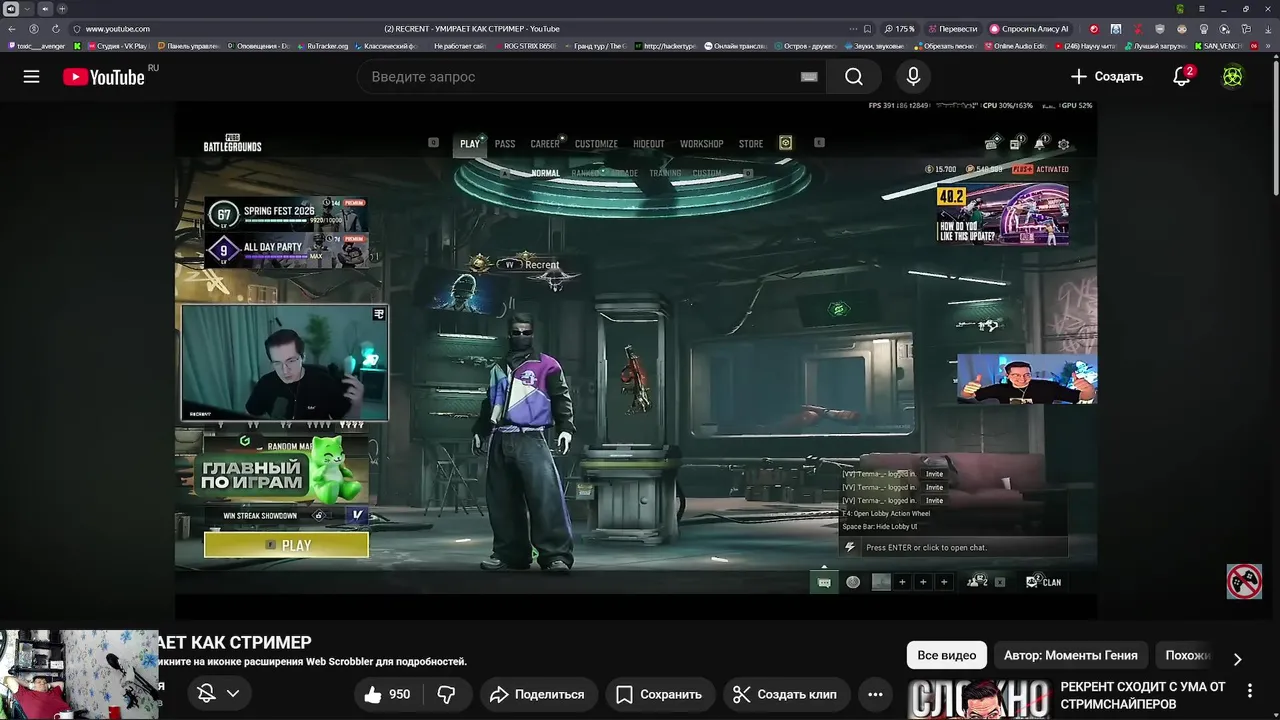Open the HIDEOUT tab in PUBG lobby
Image resolution: width=1280 pixels, height=720 pixels.
648,144
